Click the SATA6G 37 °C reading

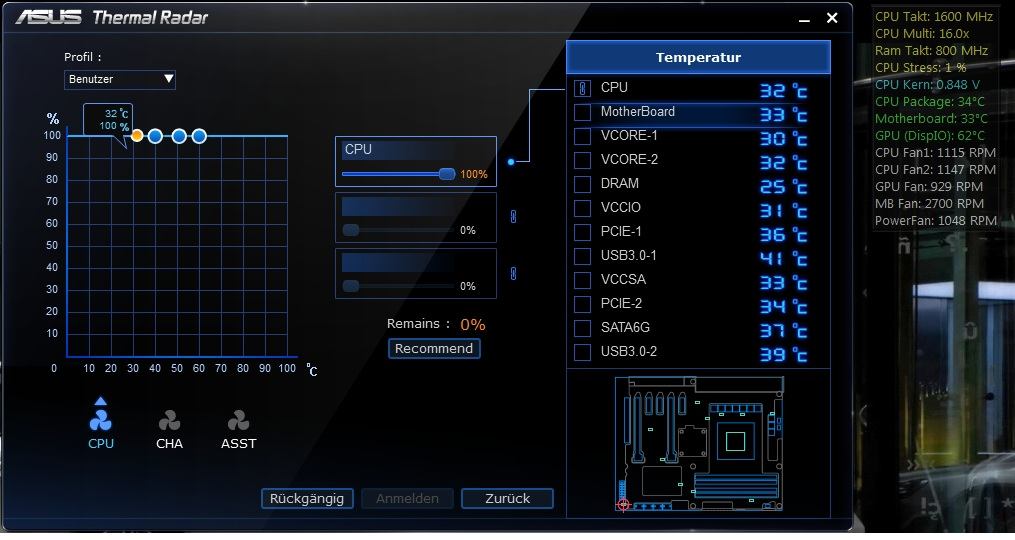coord(783,331)
